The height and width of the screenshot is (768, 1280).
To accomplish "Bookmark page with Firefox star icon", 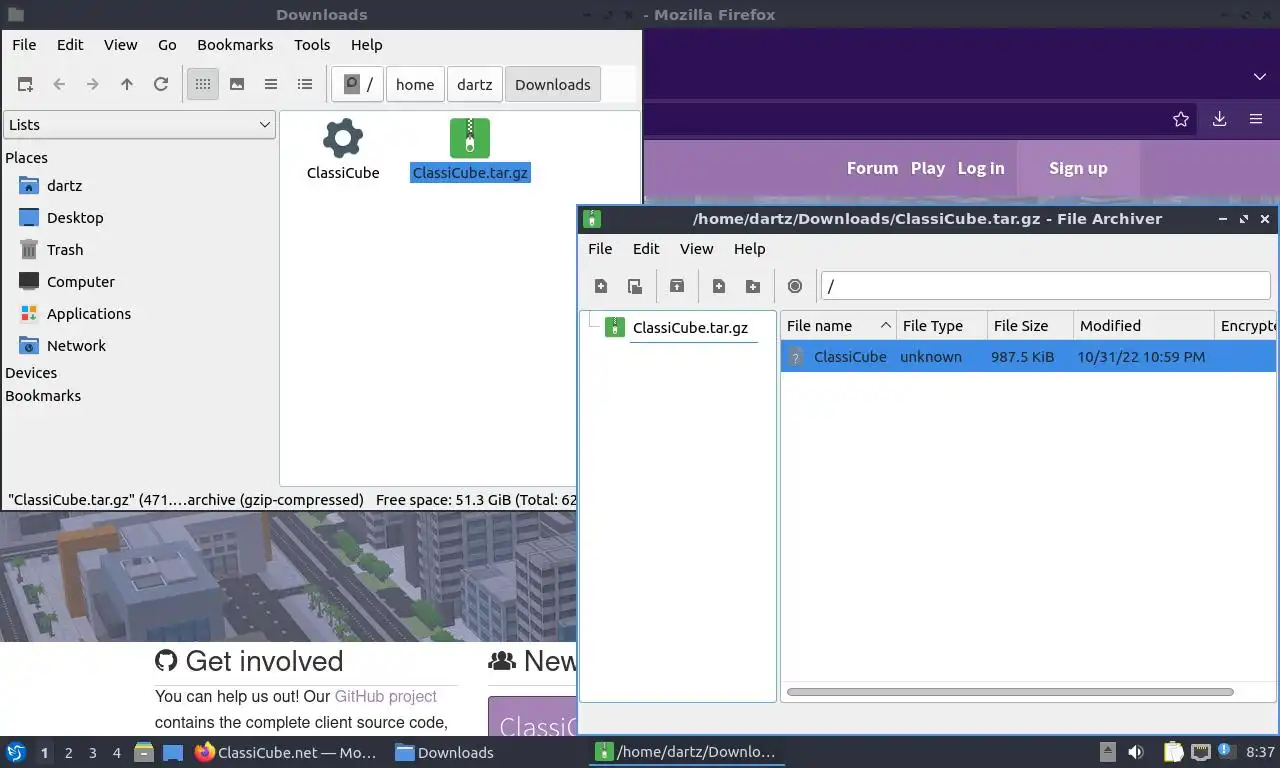I will click(1181, 119).
